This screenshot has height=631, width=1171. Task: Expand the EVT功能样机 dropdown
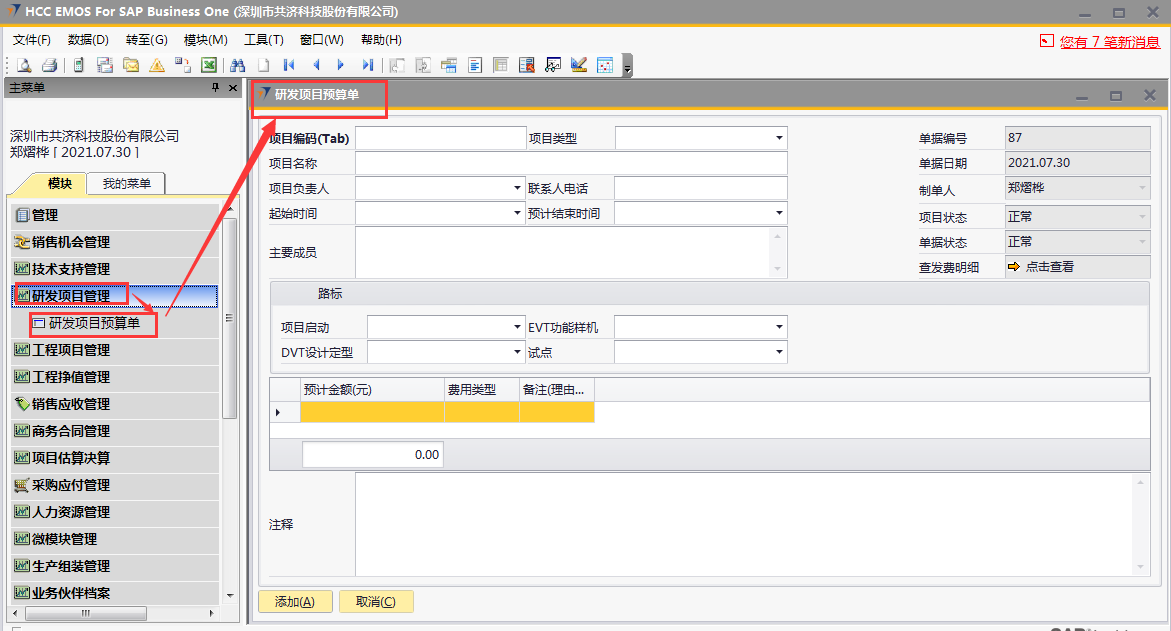pos(779,328)
